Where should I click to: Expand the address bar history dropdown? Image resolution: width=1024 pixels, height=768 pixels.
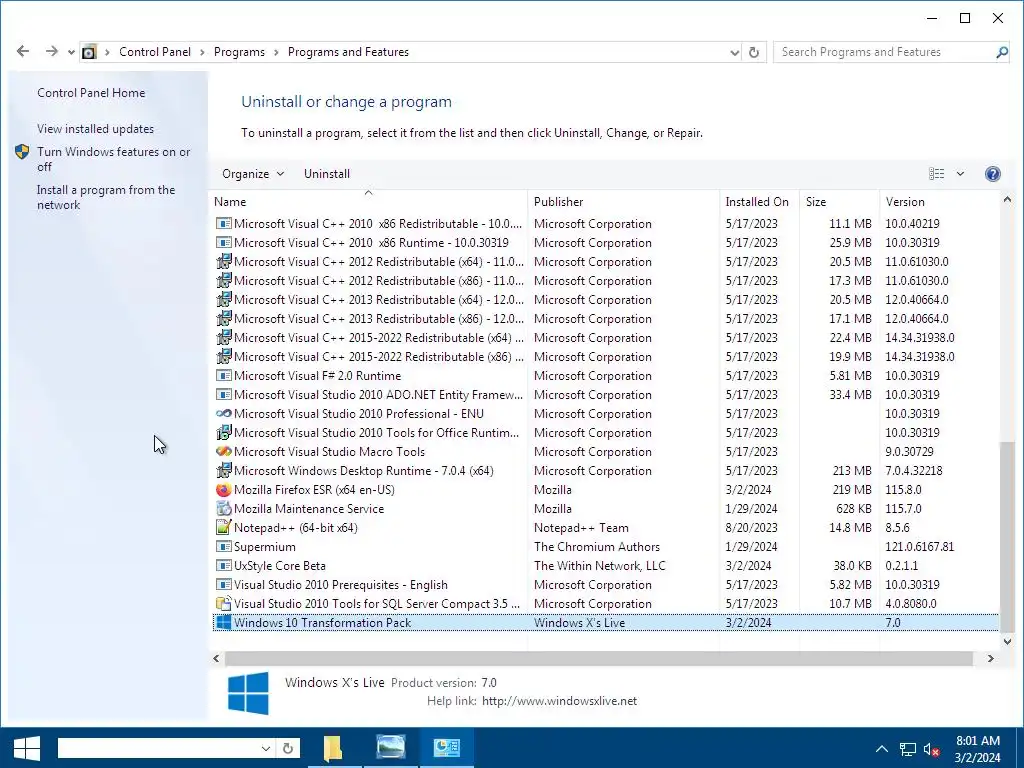click(734, 52)
